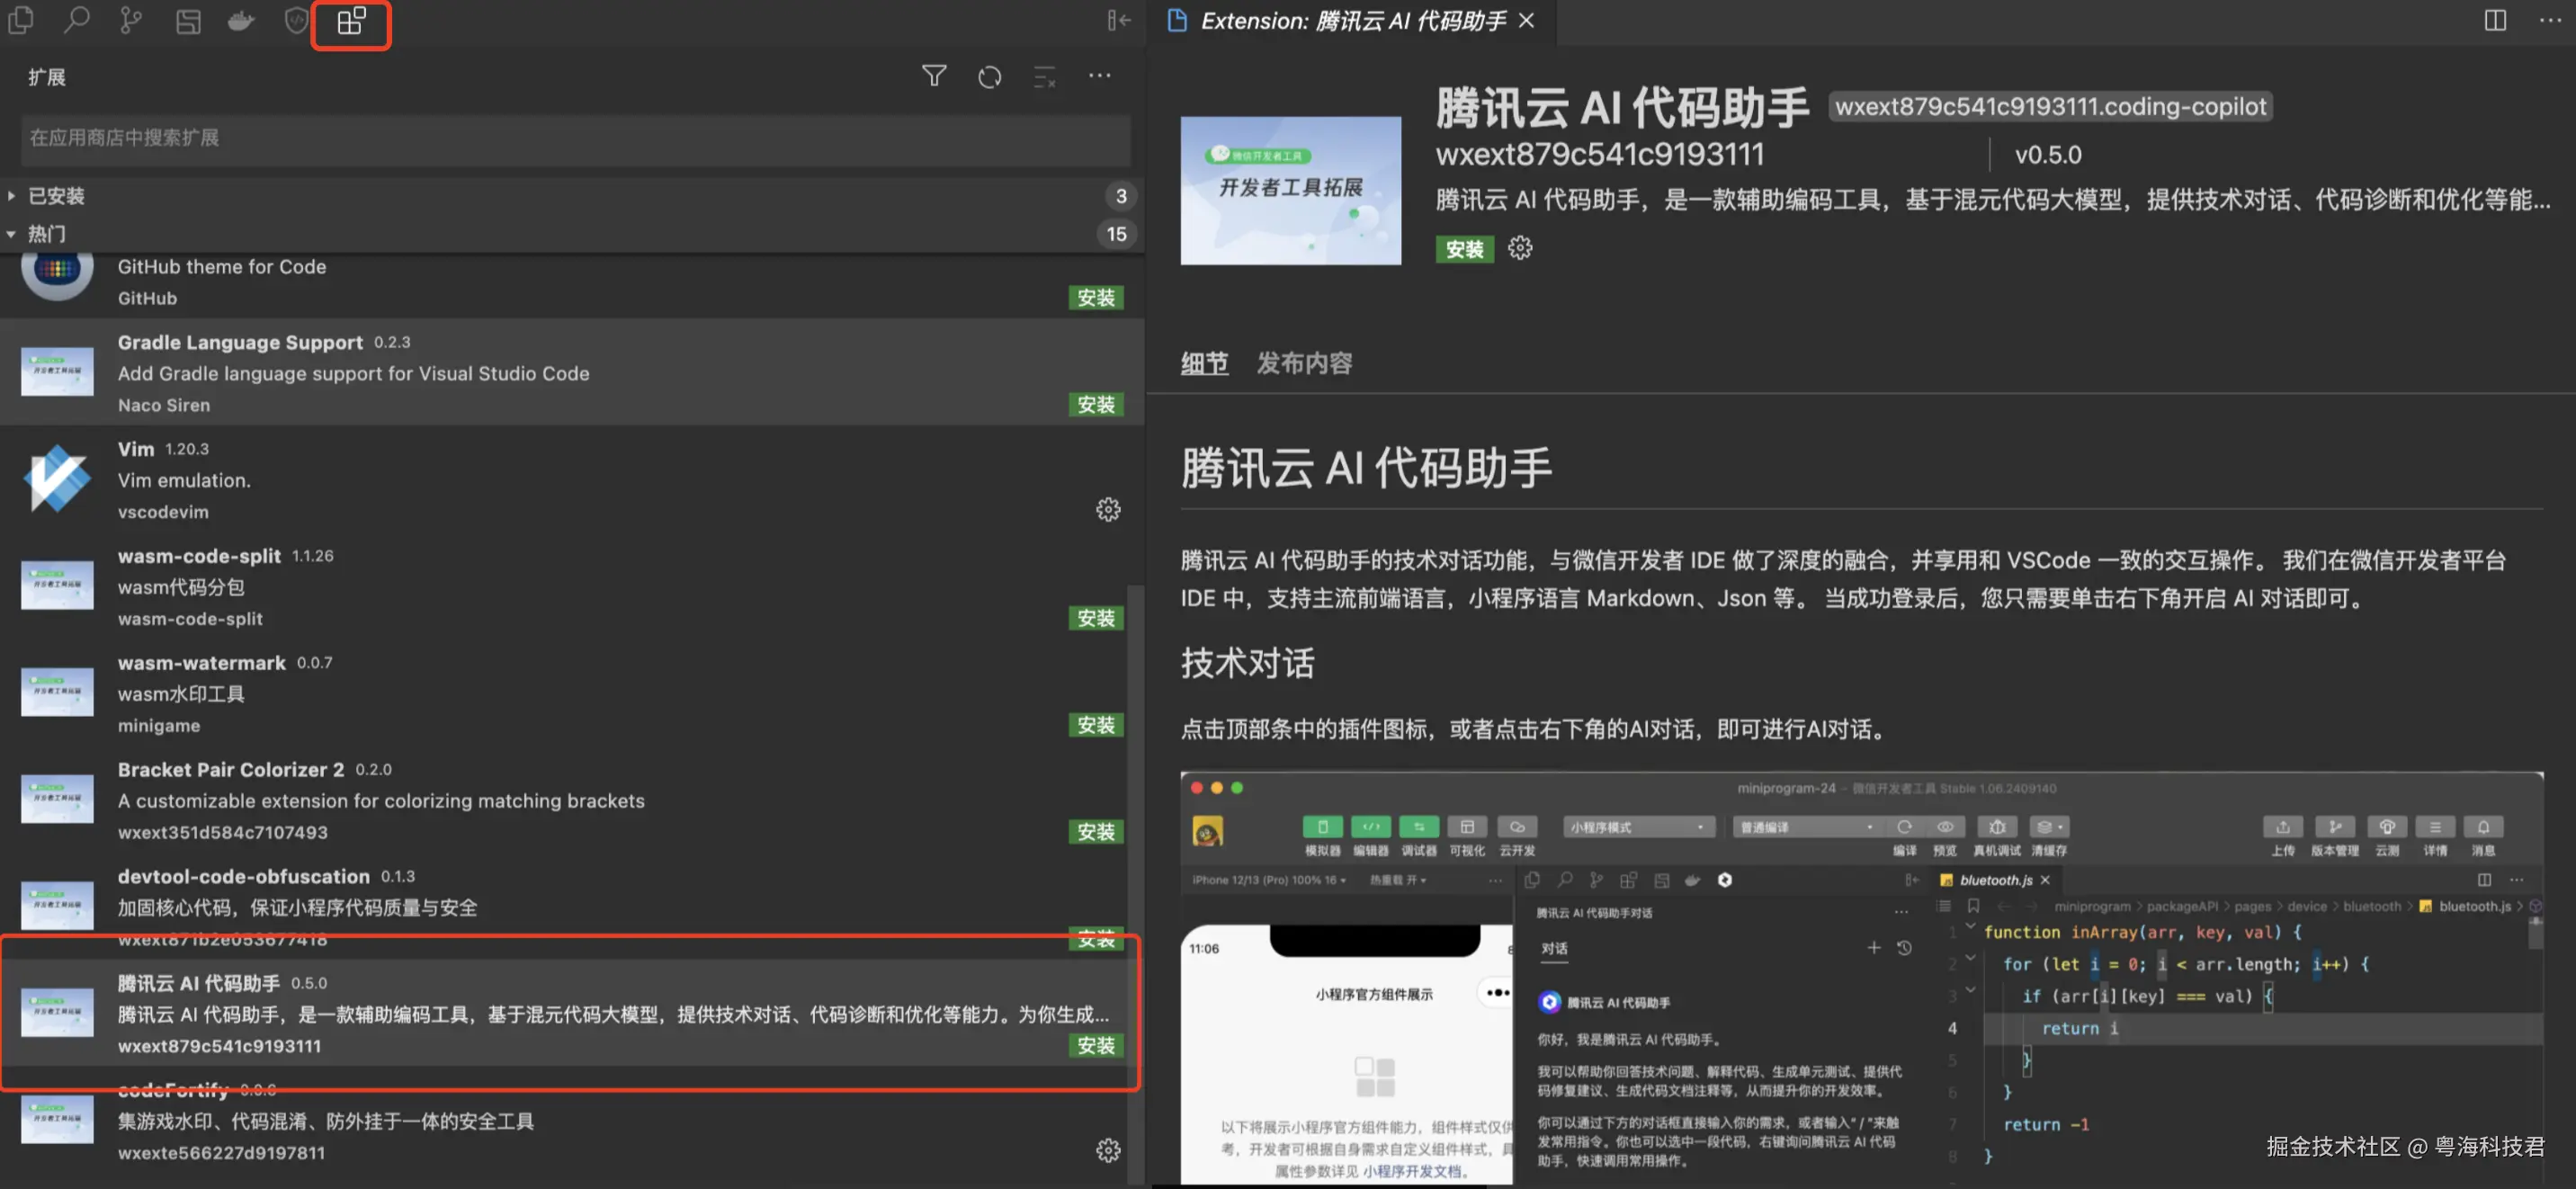Install 腾讯云 AI 代码助手 from details header
2576x1189 pixels.
[1464, 249]
